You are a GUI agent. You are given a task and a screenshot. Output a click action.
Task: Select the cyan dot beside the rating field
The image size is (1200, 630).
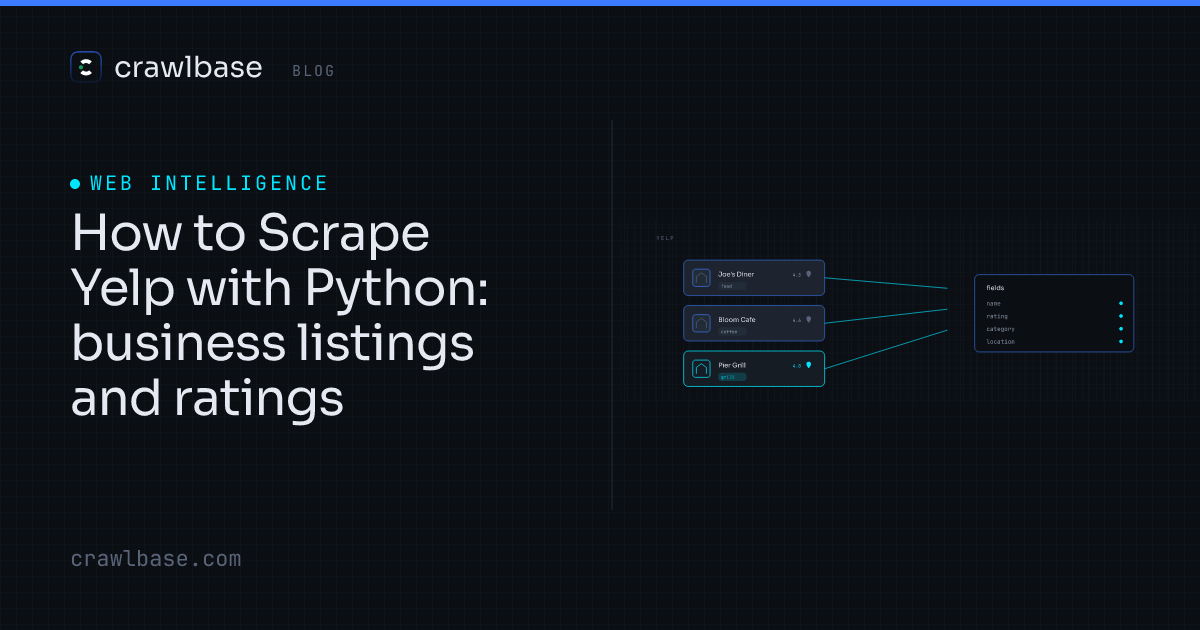pyautogui.click(x=1121, y=316)
